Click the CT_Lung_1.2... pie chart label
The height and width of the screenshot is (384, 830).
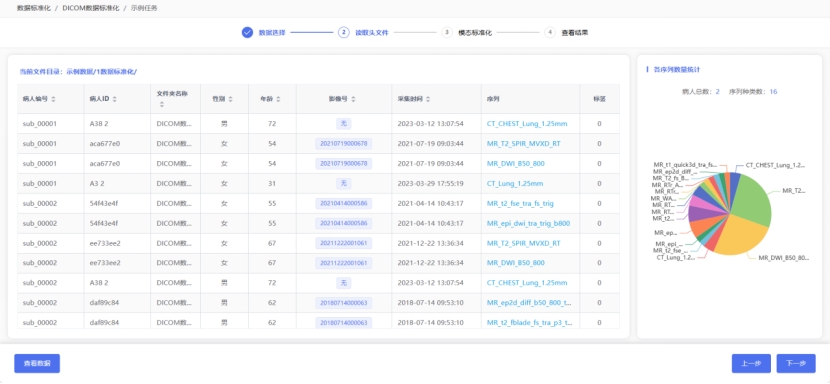(676, 258)
